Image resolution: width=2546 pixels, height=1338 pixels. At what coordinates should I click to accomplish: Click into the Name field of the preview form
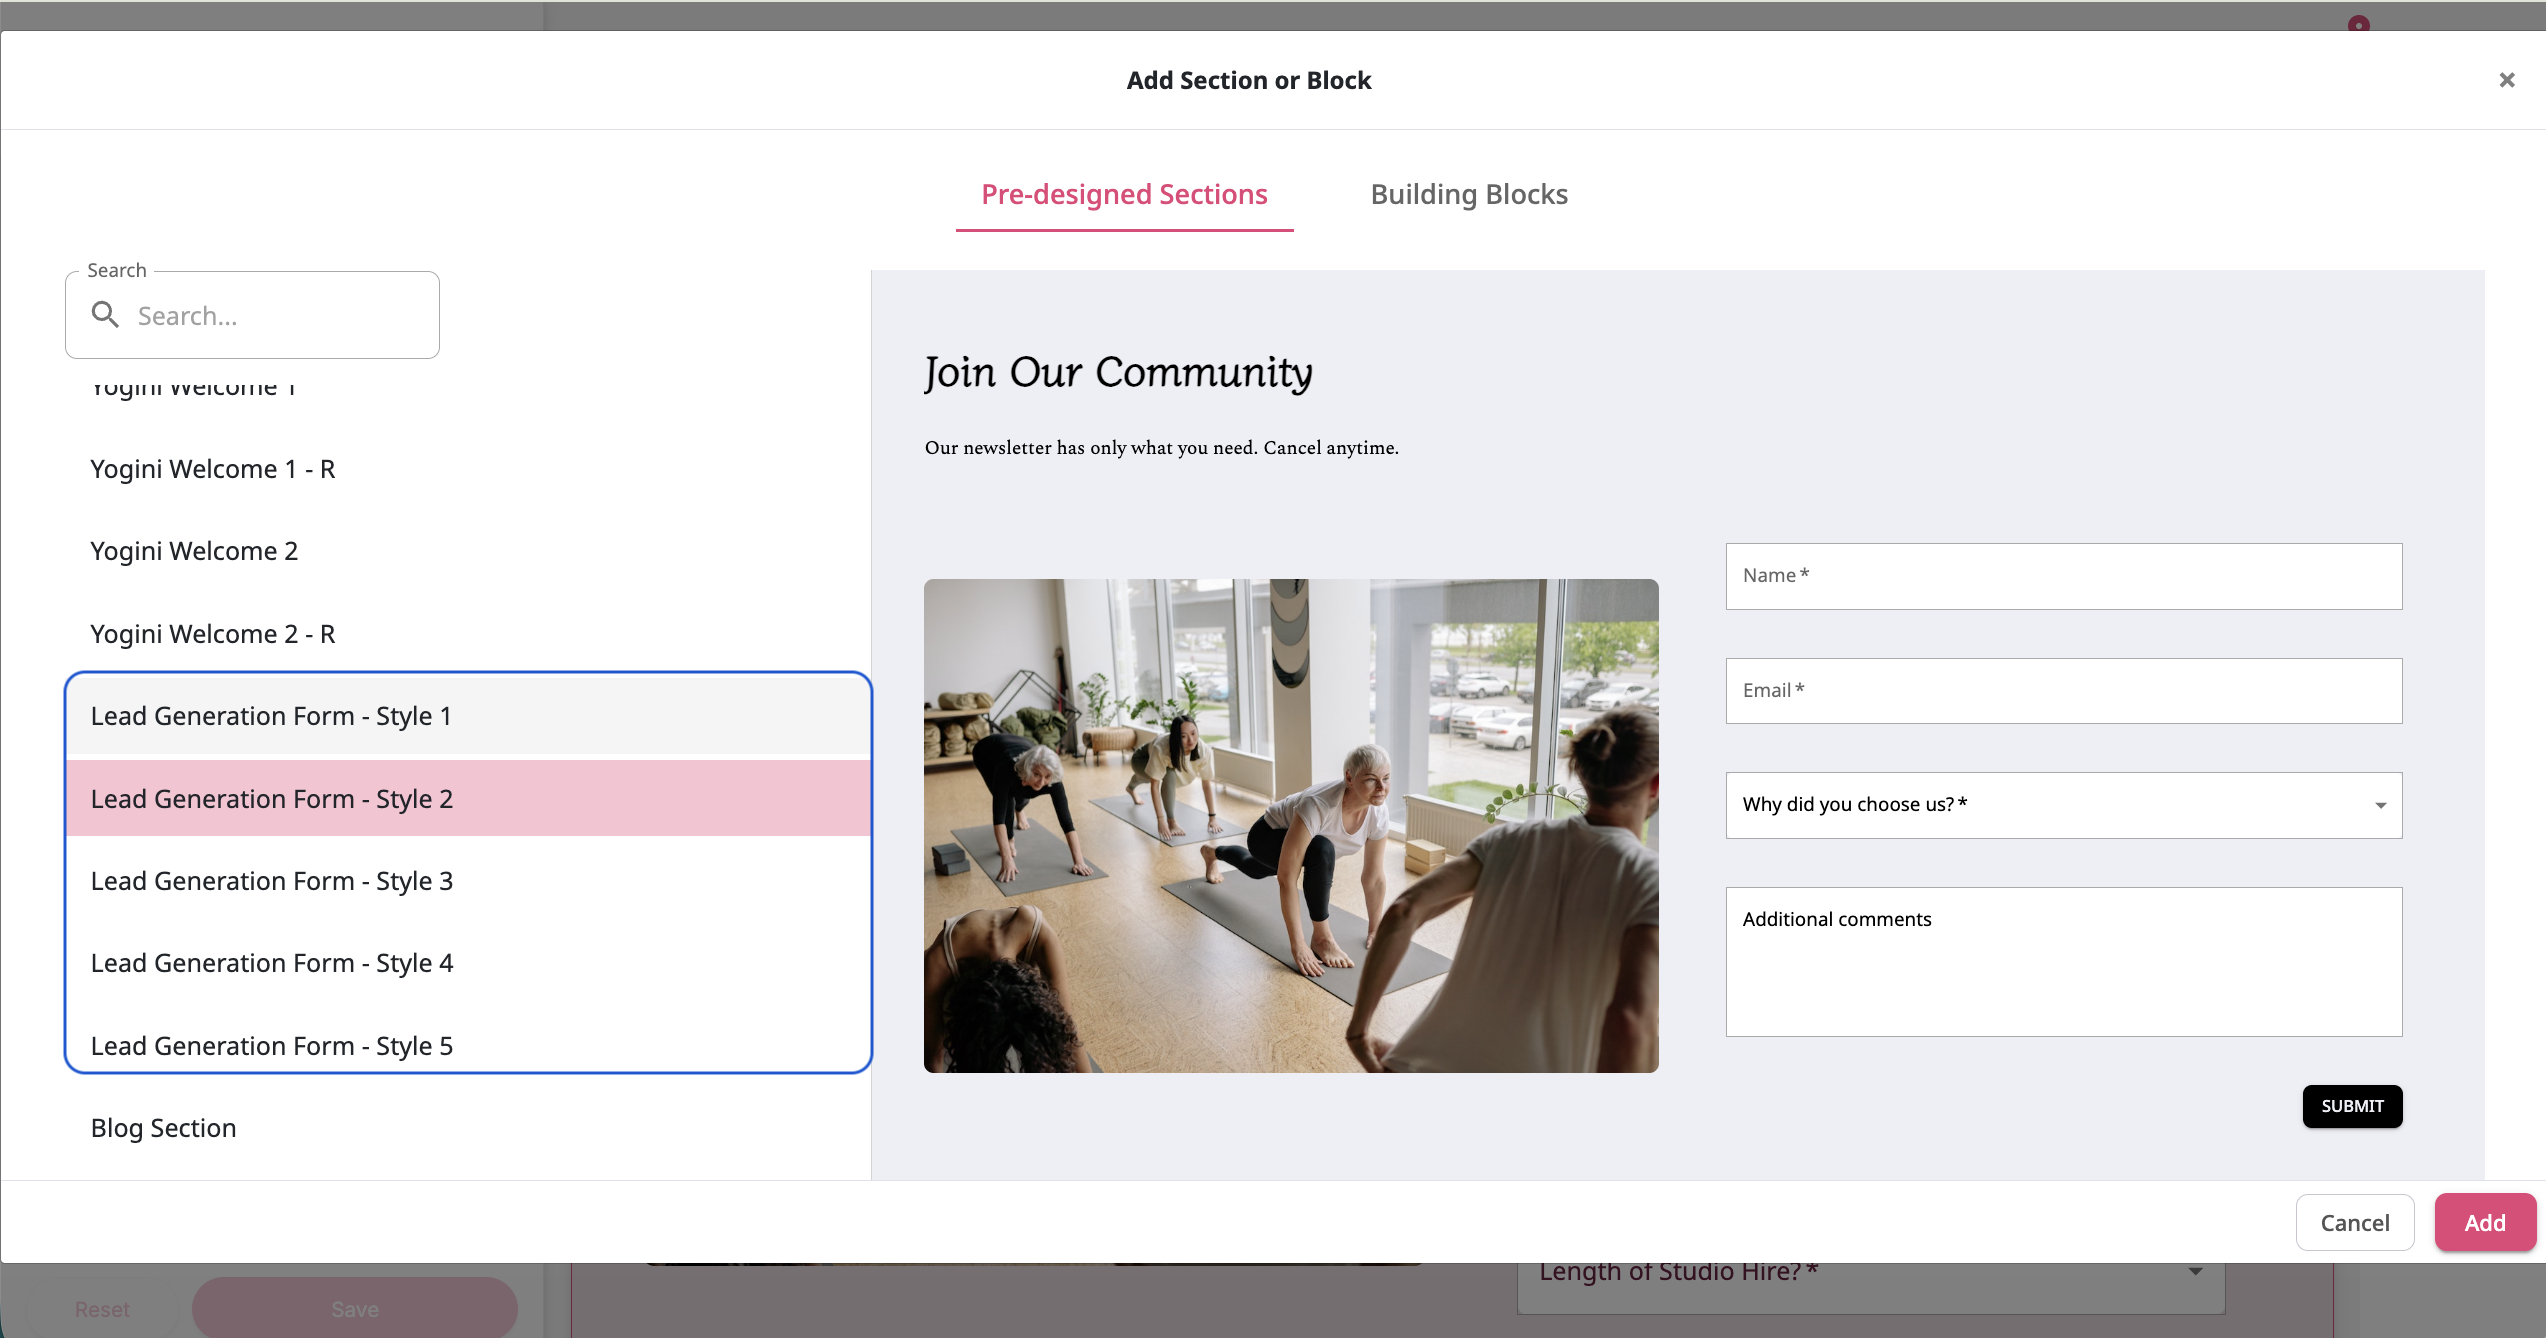[2063, 575]
